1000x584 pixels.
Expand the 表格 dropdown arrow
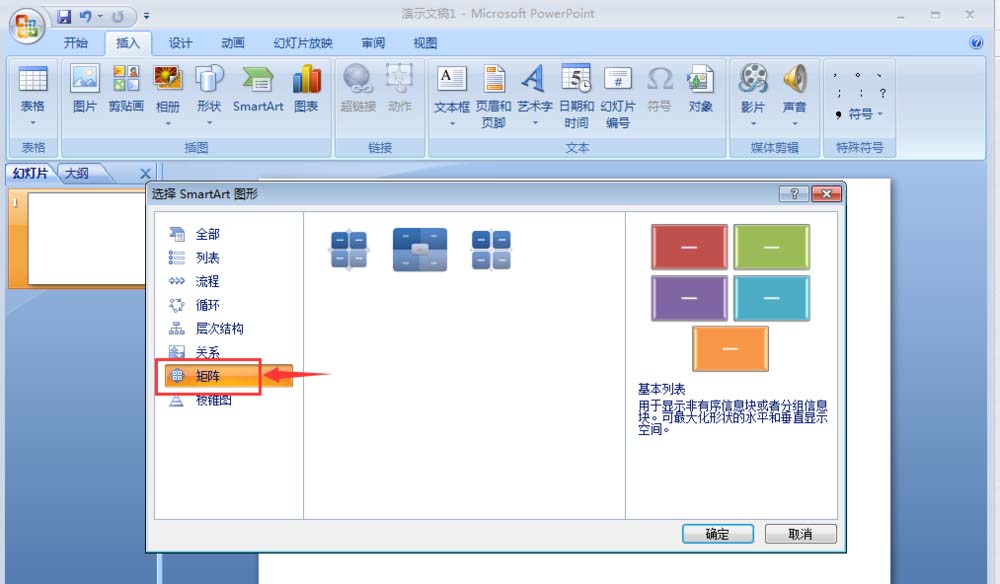(x=33, y=122)
